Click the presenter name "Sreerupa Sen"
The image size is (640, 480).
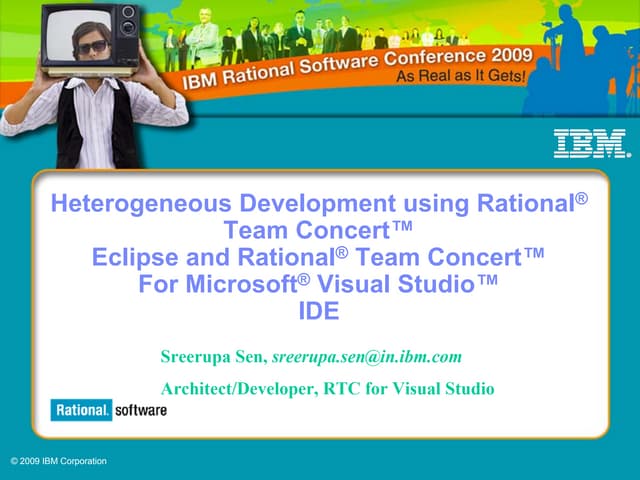tap(212, 356)
